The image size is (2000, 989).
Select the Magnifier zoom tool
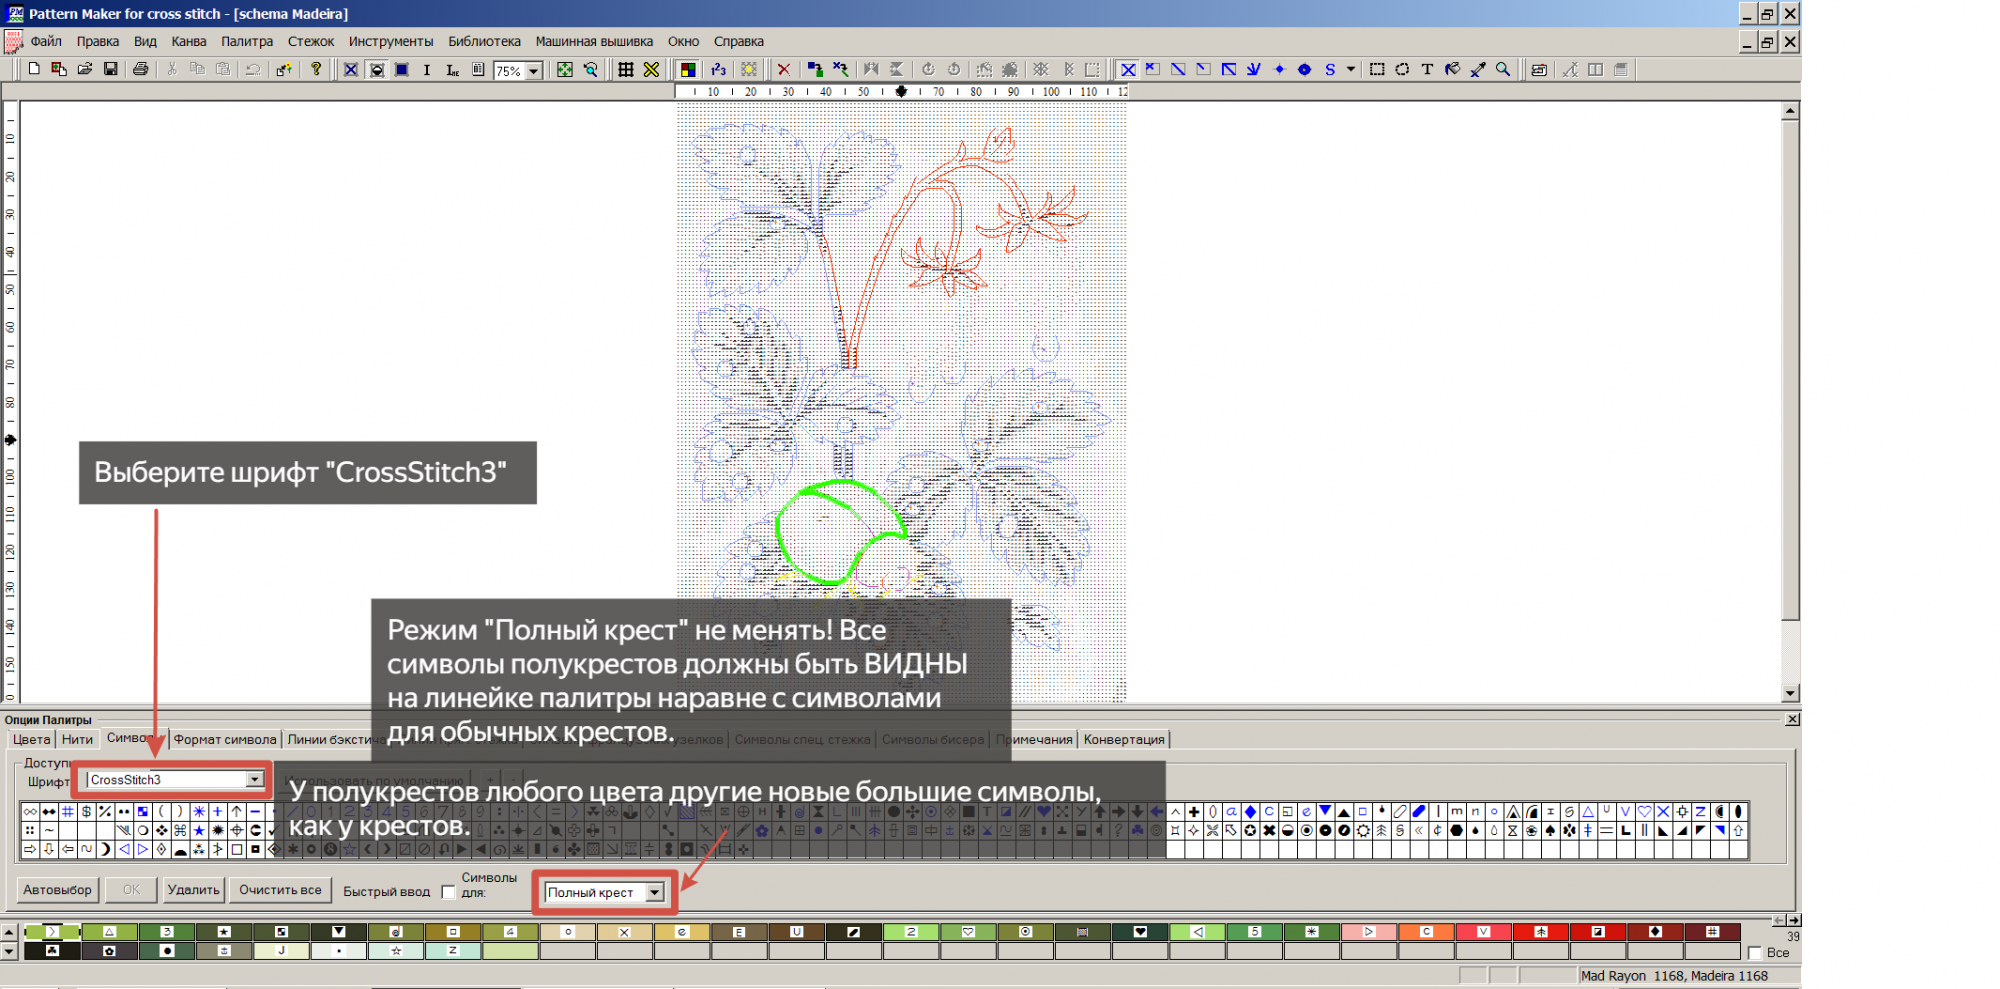coord(1503,69)
